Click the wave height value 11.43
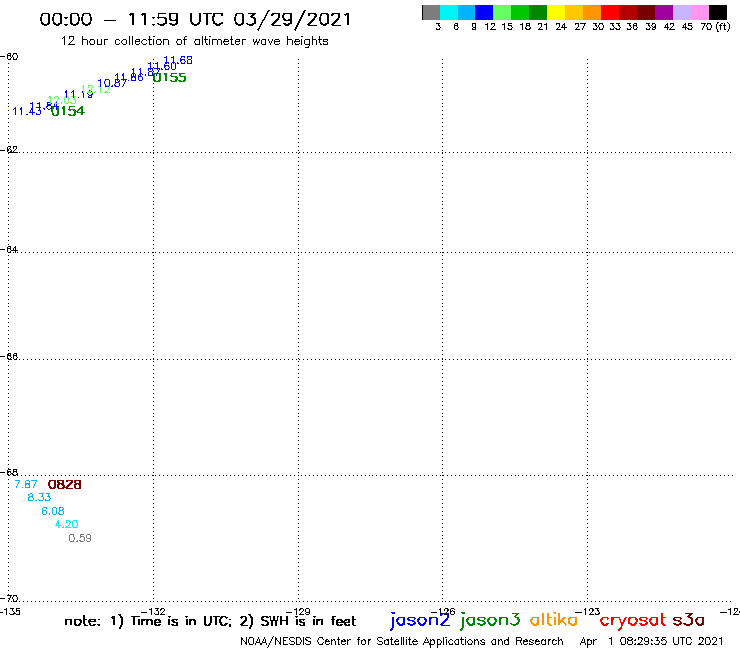 [x=27, y=111]
